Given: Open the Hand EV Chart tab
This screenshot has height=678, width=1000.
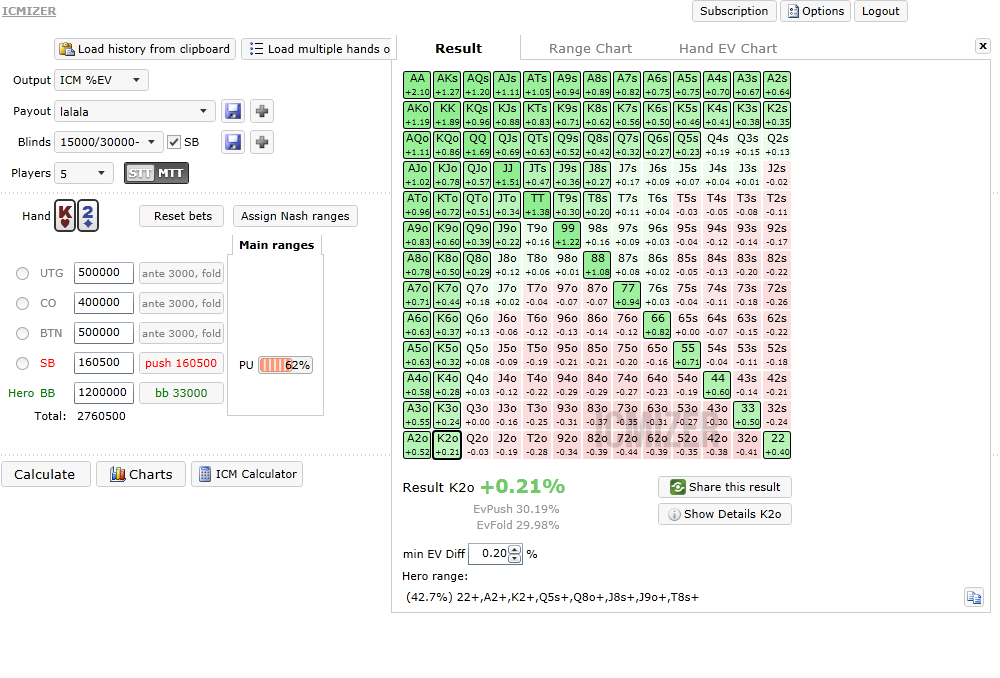Looking at the screenshot, I should tap(727, 48).
